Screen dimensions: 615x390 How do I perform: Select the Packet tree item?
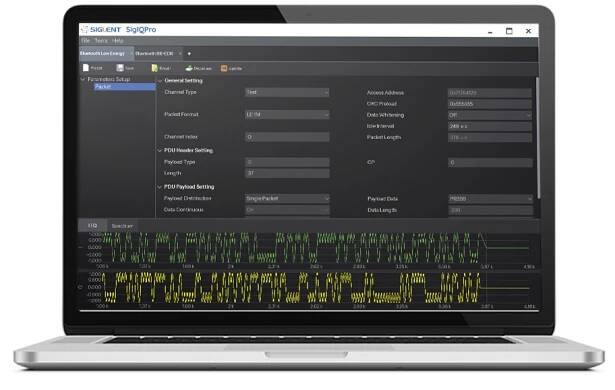pyautogui.click(x=125, y=87)
